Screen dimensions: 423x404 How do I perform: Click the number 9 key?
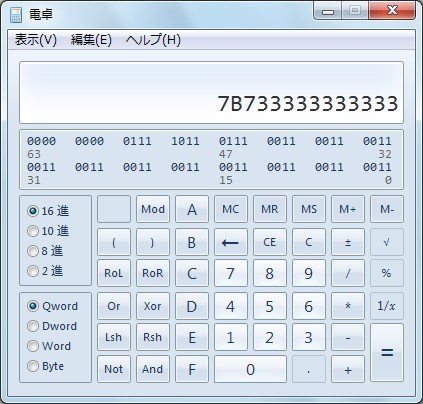(x=309, y=273)
